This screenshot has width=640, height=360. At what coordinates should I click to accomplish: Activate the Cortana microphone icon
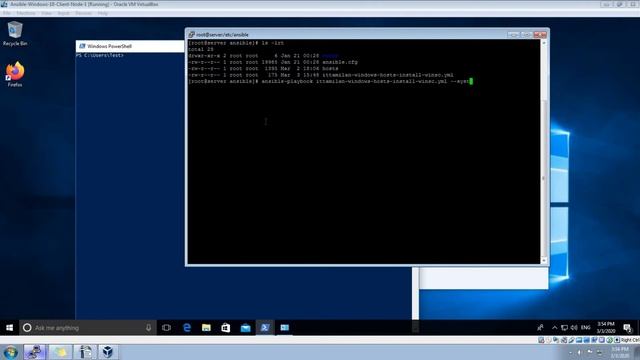(148, 328)
